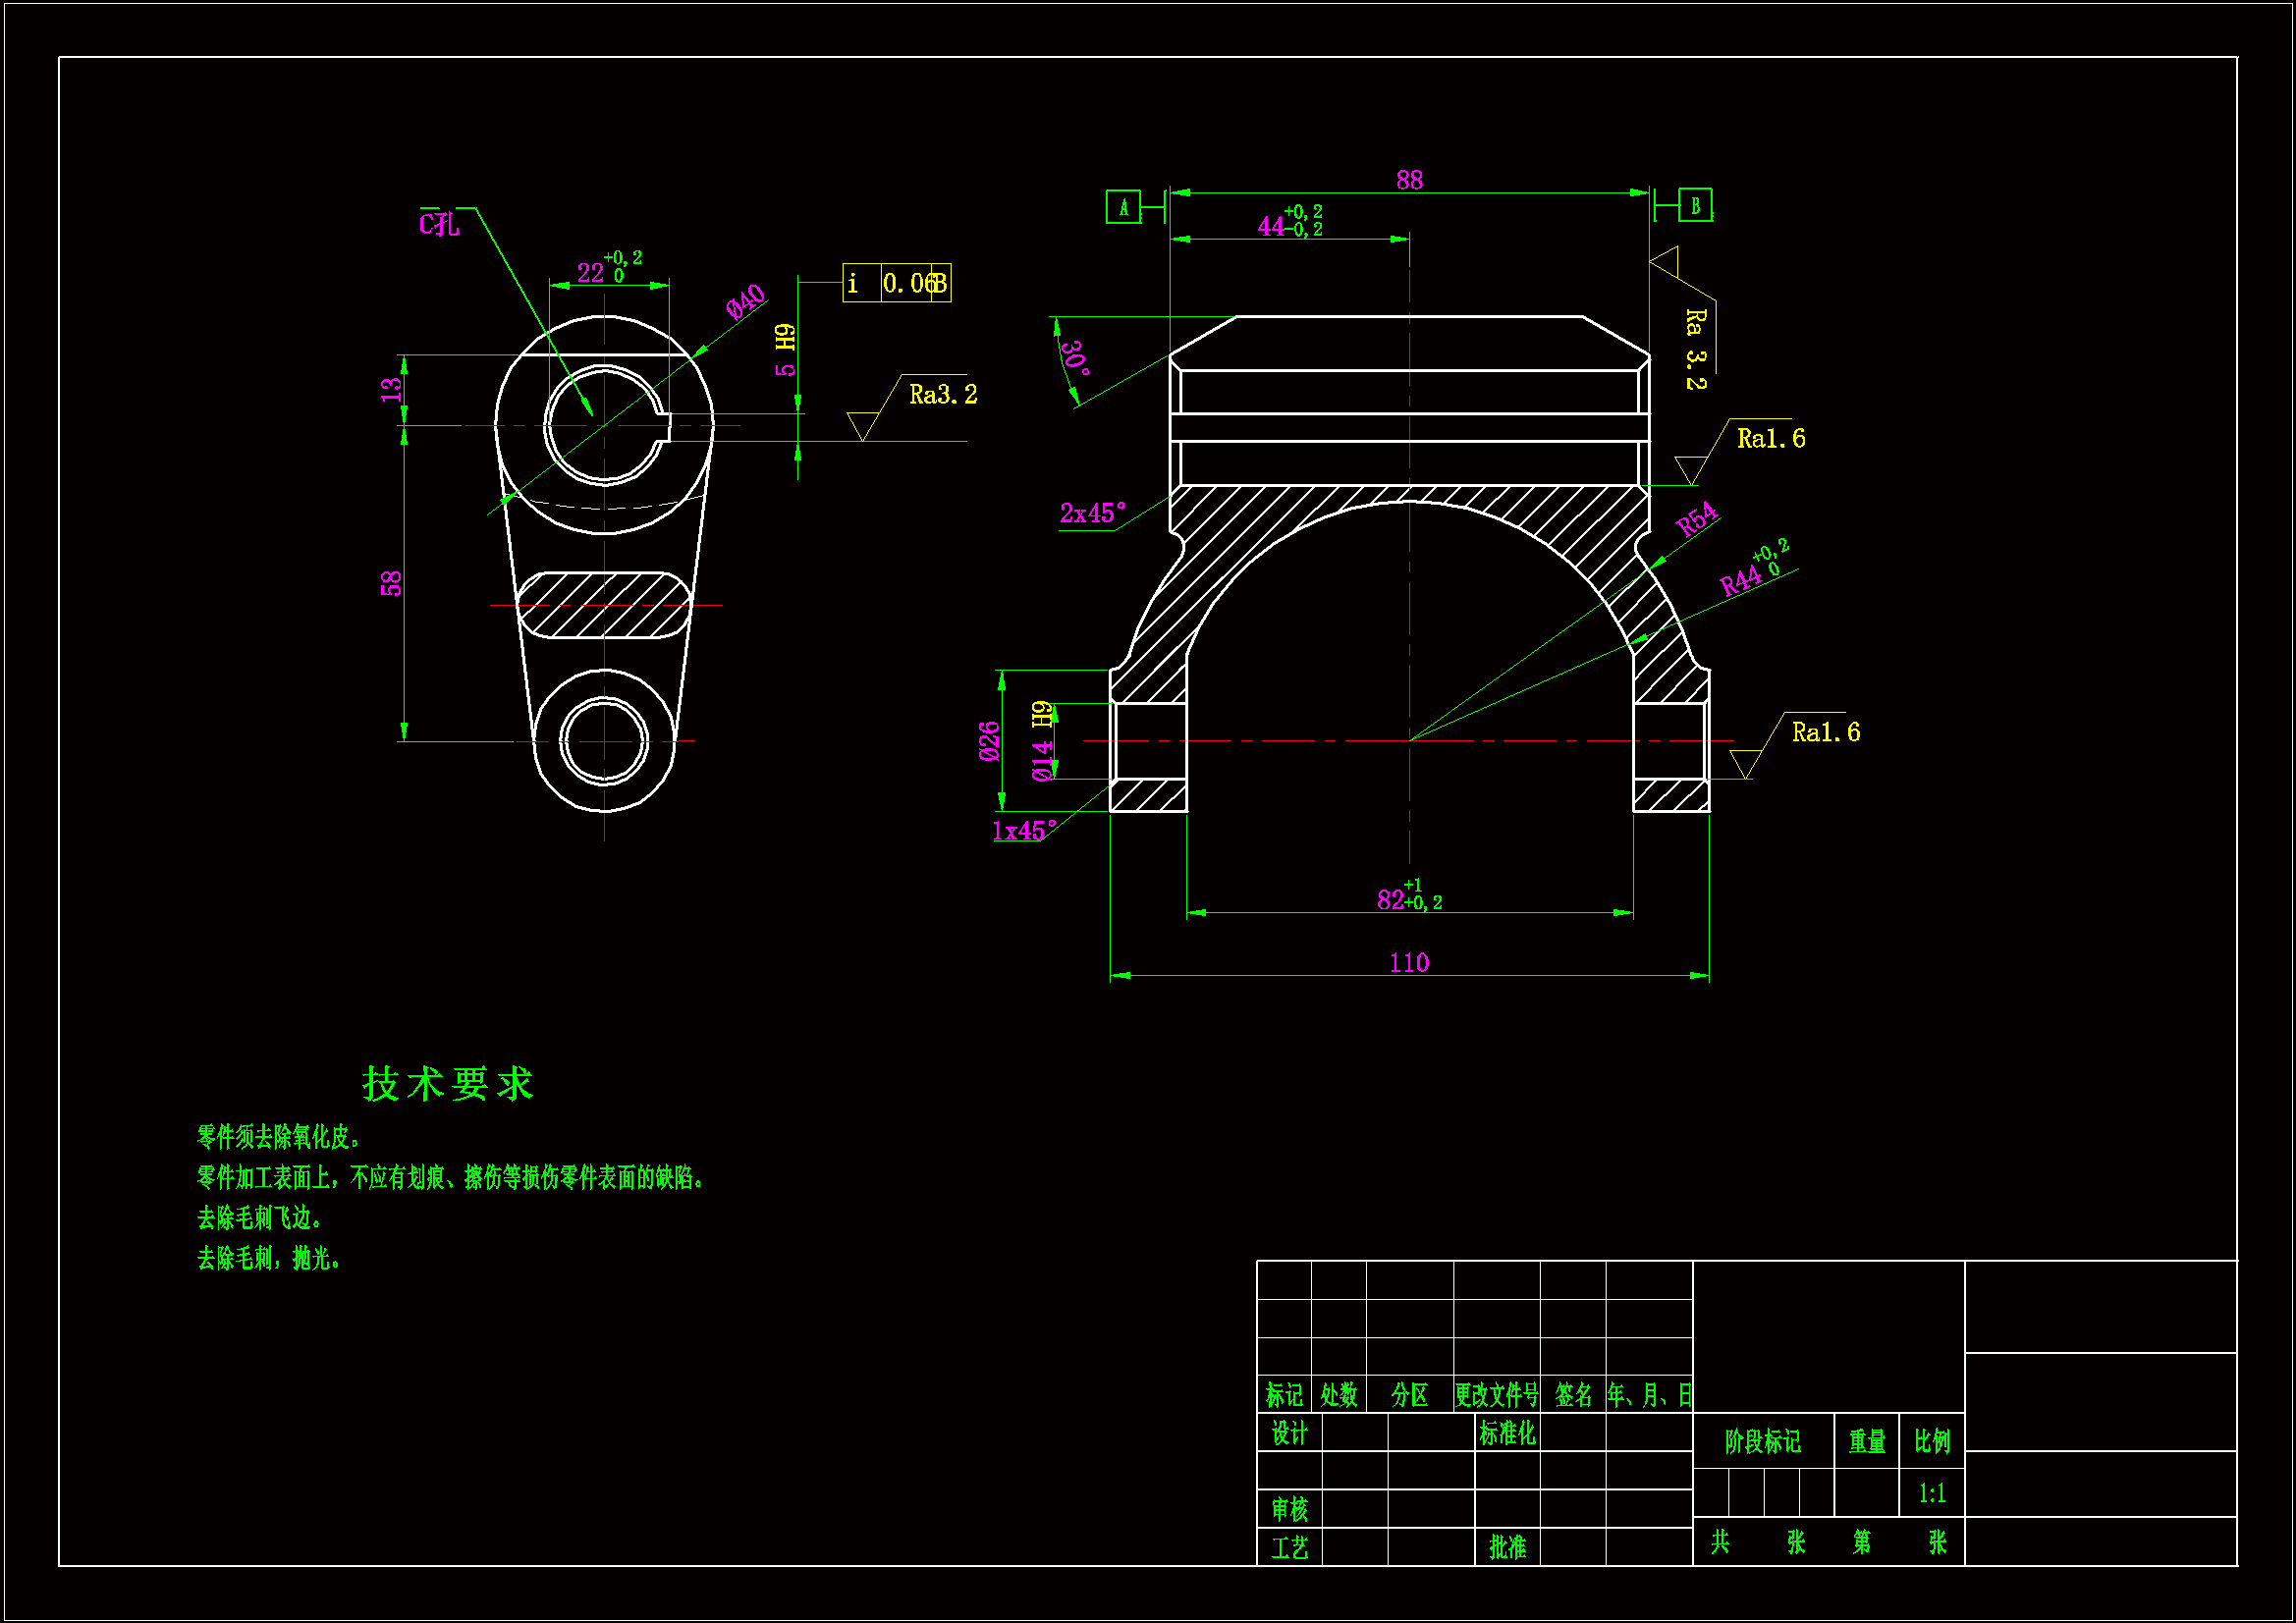
Task: Select the 58 vertical dimension text
Action: [391, 583]
